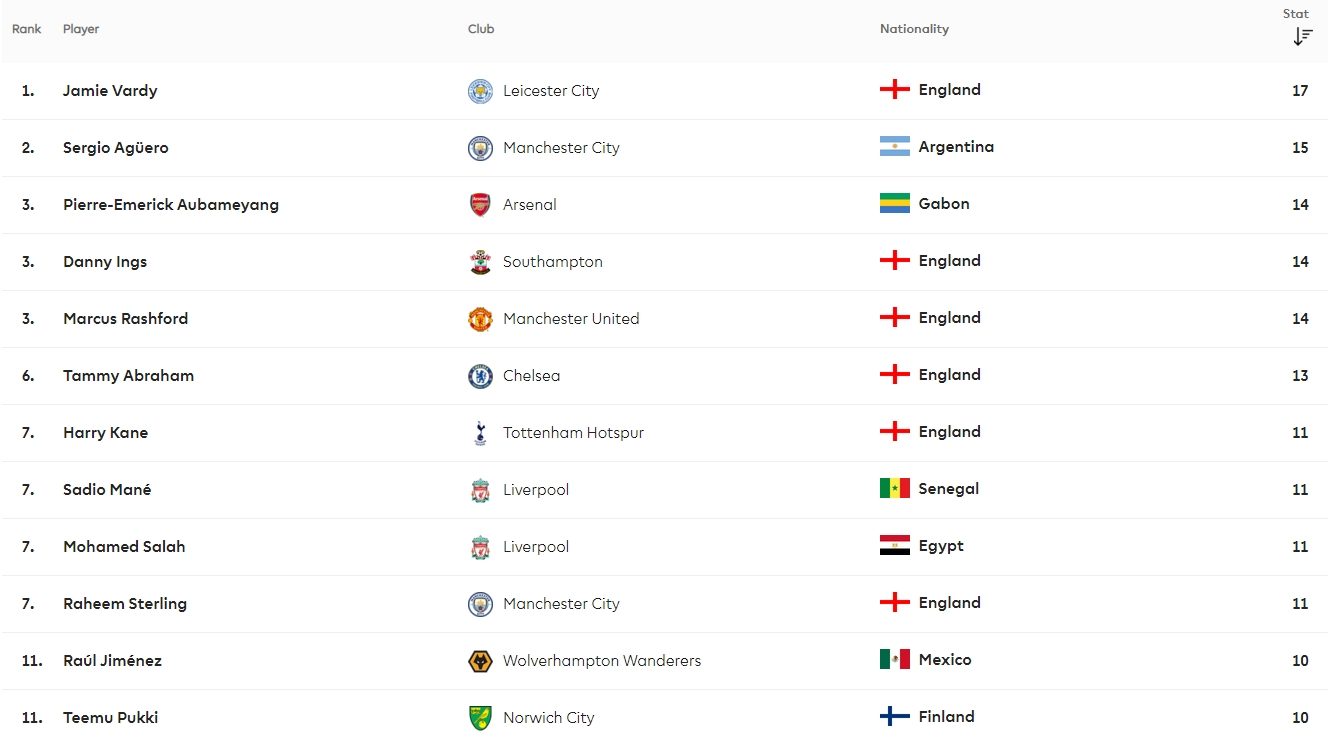Click the Wolverhampton Wanderers club name
1329x742 pixels.
[x=602, y=660]
